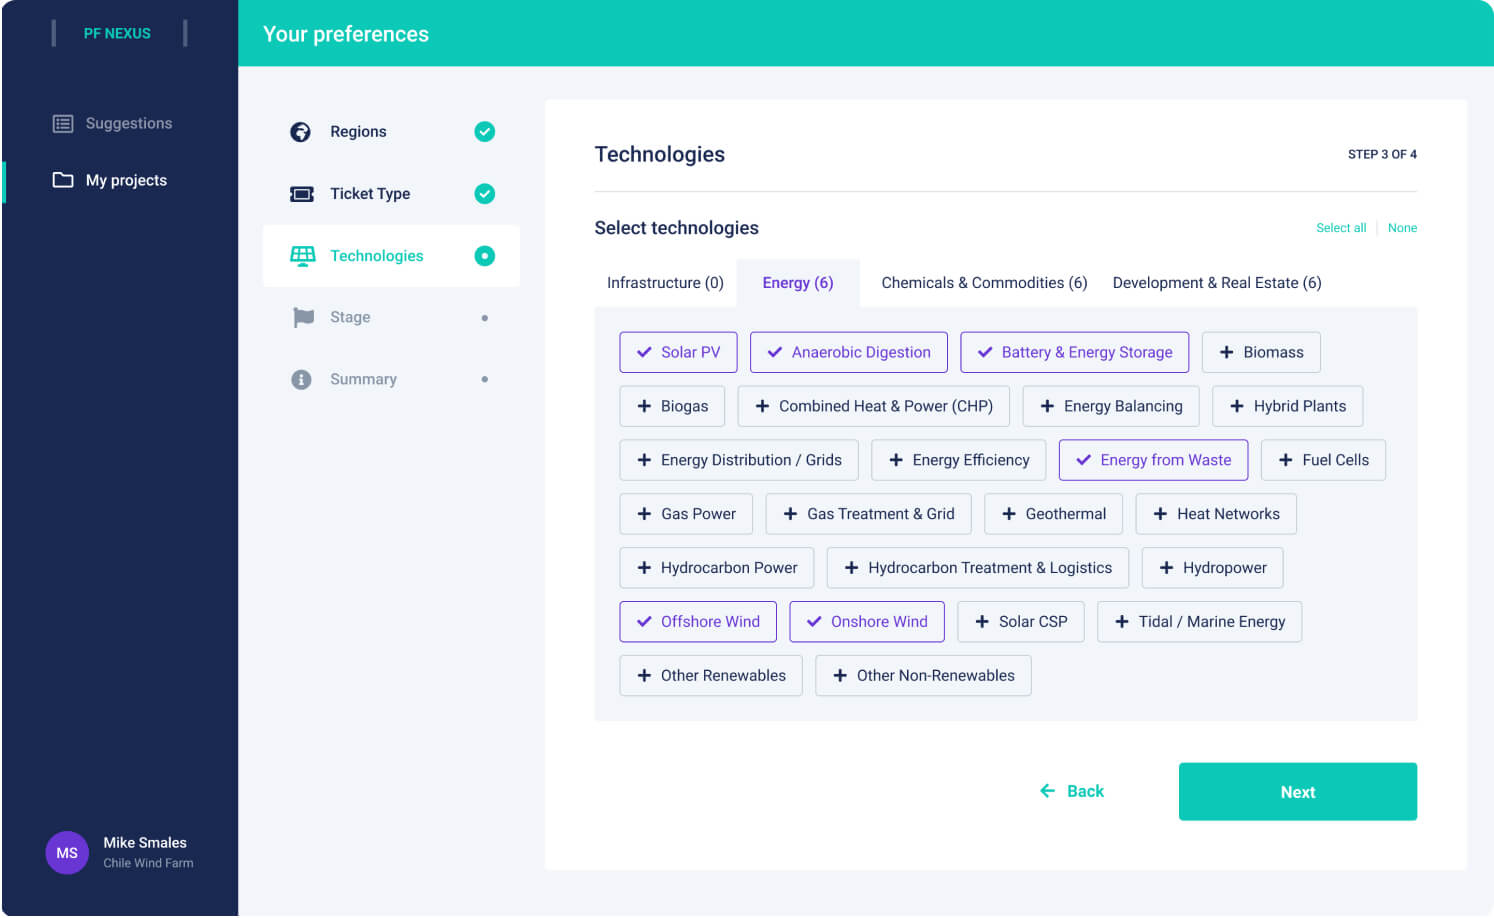The width and height of the screenshot is (1494, 918).
Task: Switch to Development & Real Estate (6) tab
Action: pos(1217,283)
